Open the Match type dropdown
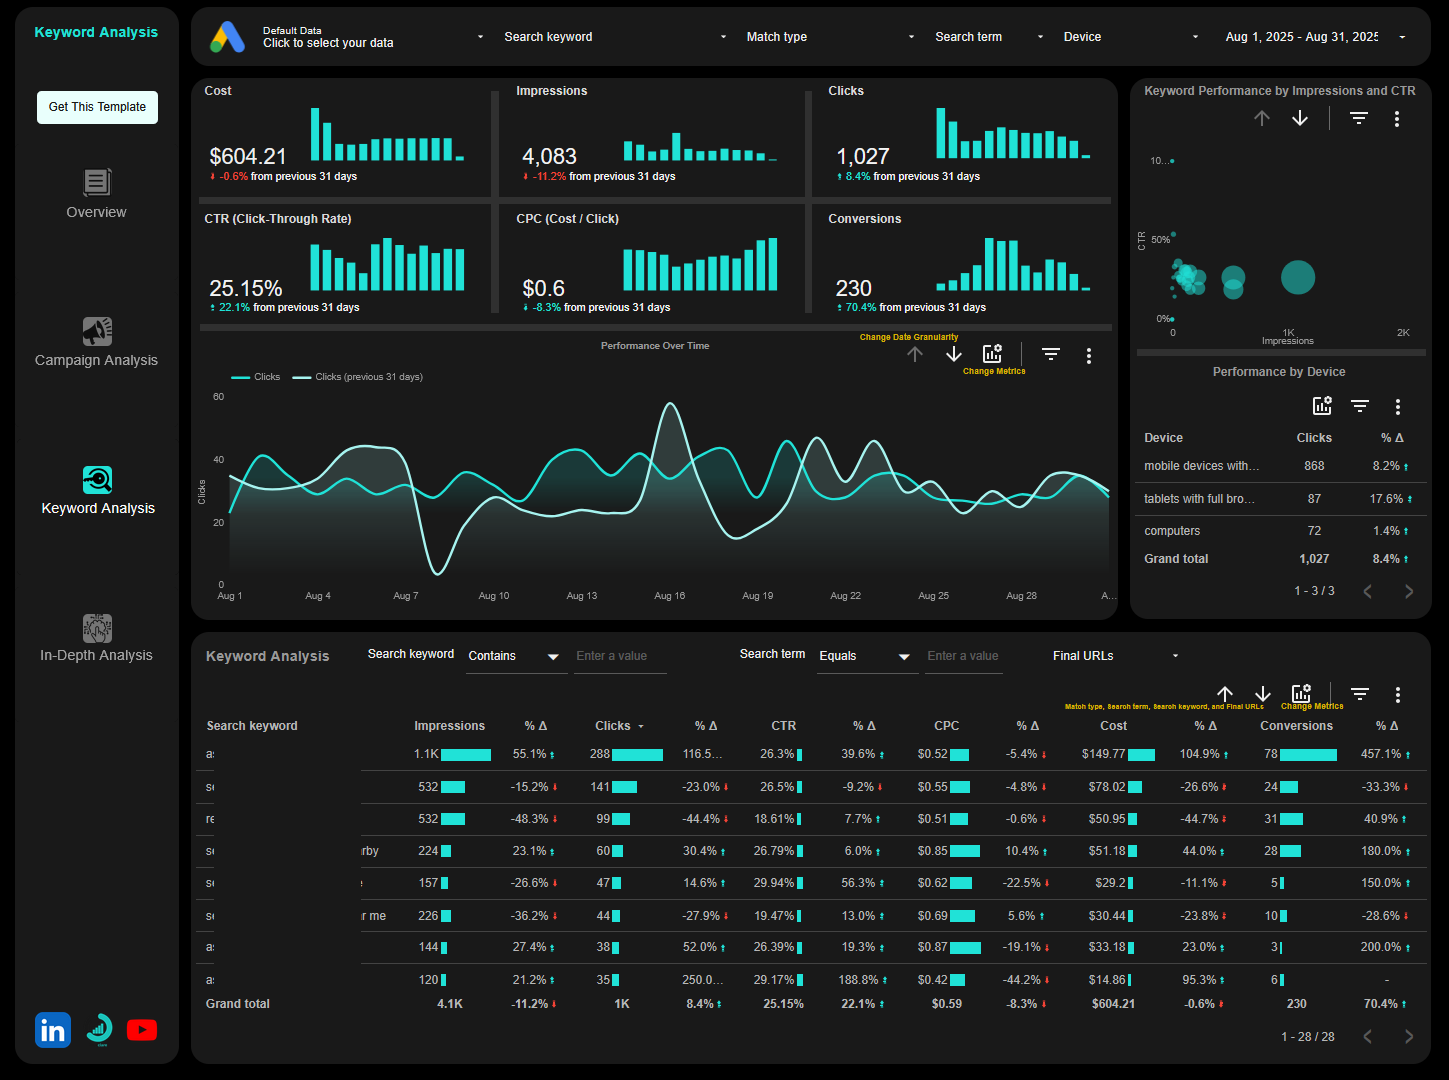 (x=830, y=36)
